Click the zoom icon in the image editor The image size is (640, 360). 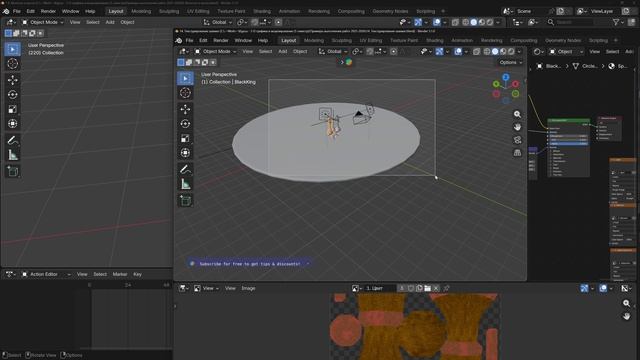point(627,303)
